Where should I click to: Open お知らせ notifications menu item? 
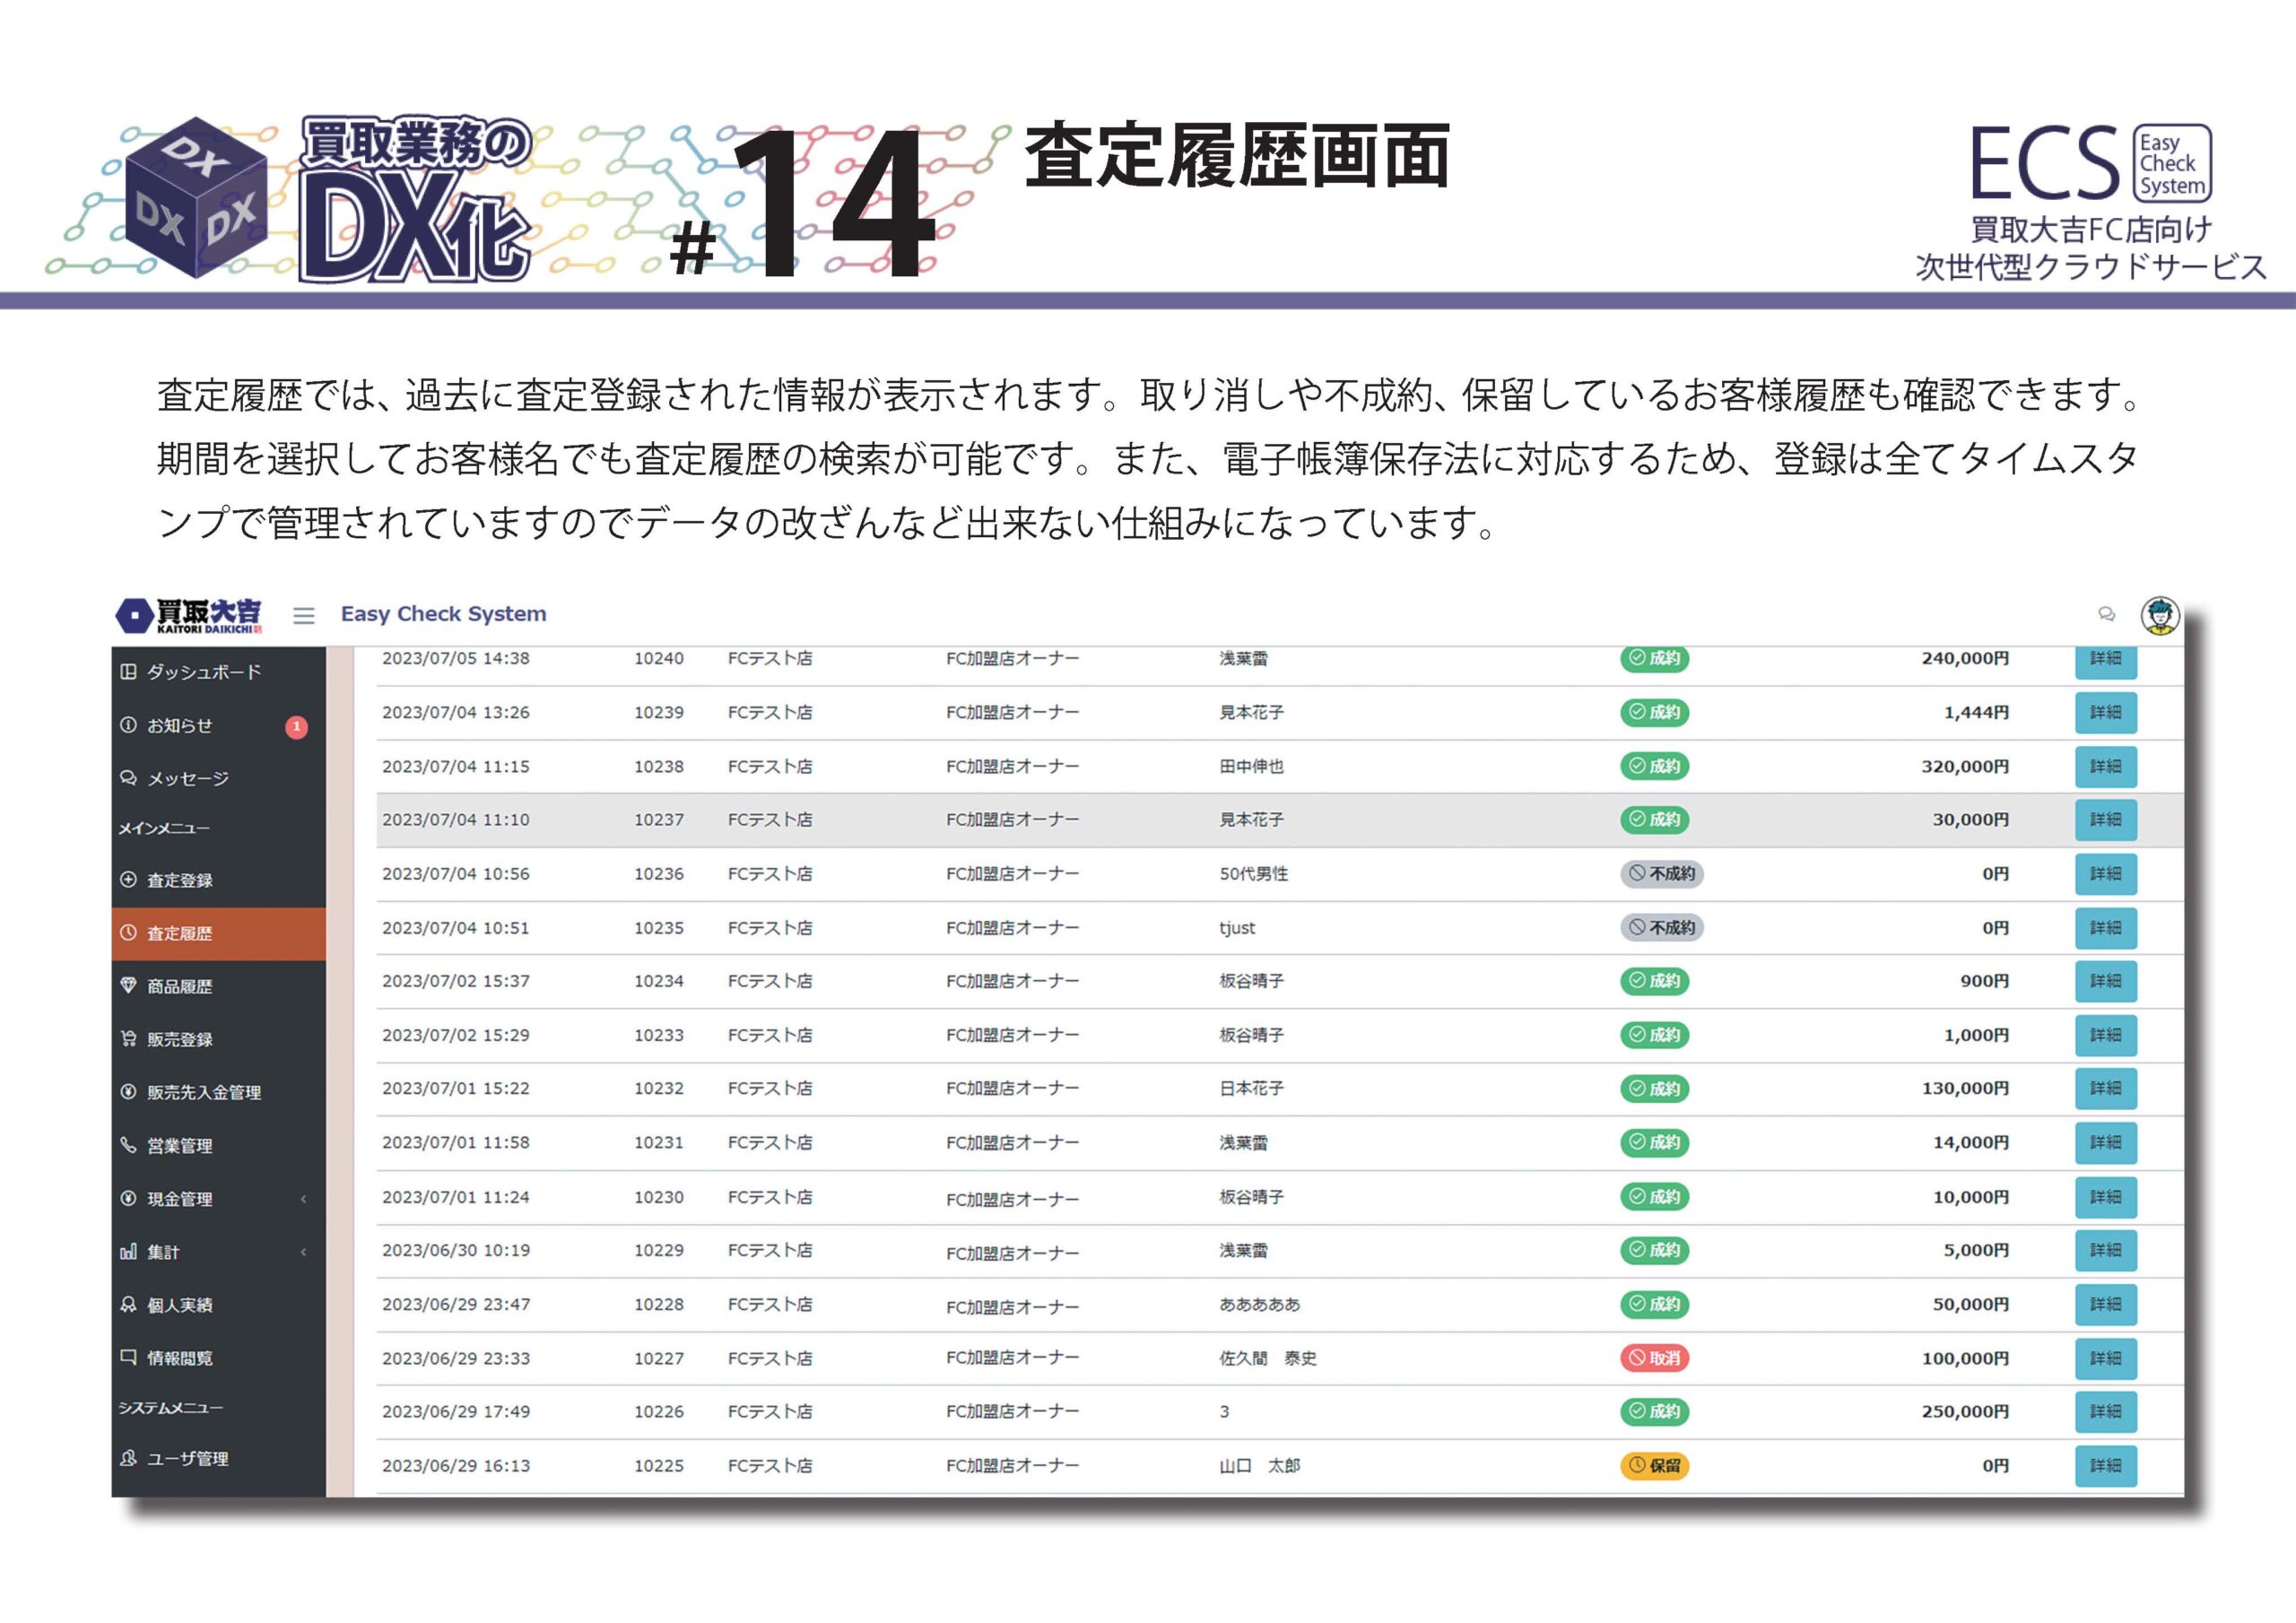point(180,726)
